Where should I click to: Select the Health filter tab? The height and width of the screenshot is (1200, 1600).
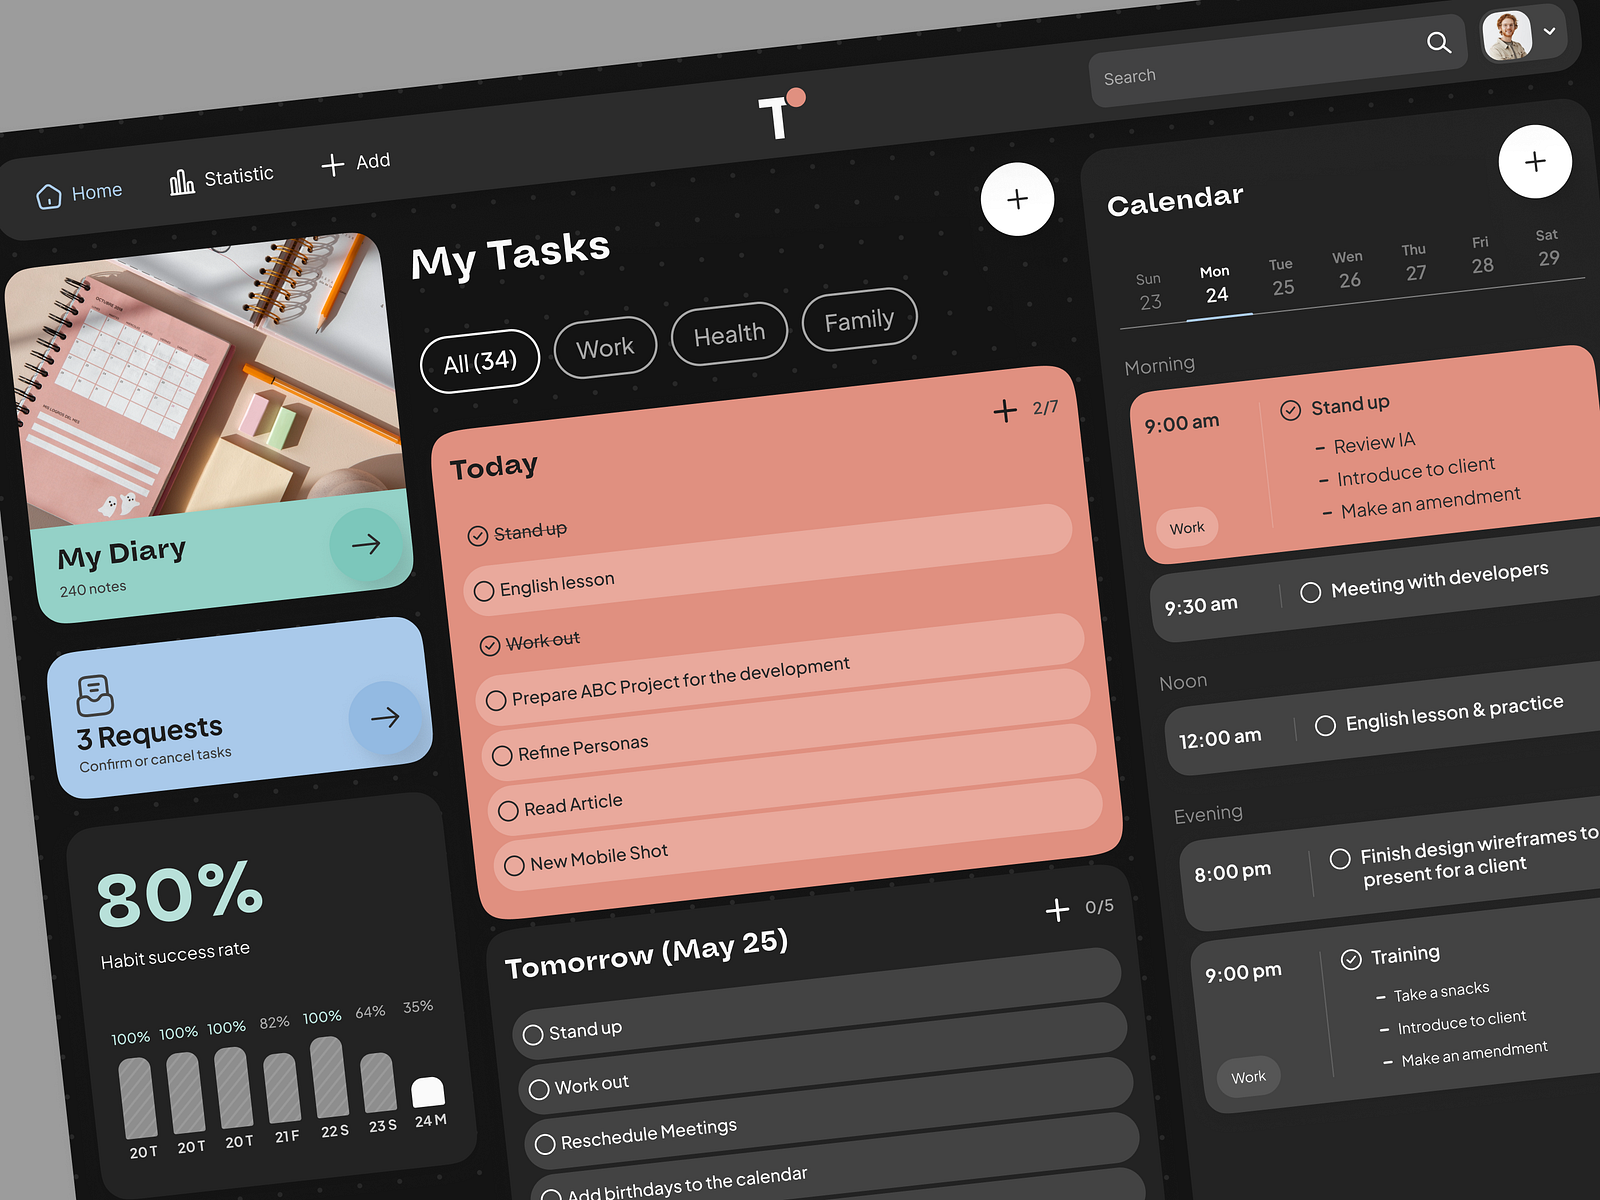pyautogui.click(x=729, y=334)
